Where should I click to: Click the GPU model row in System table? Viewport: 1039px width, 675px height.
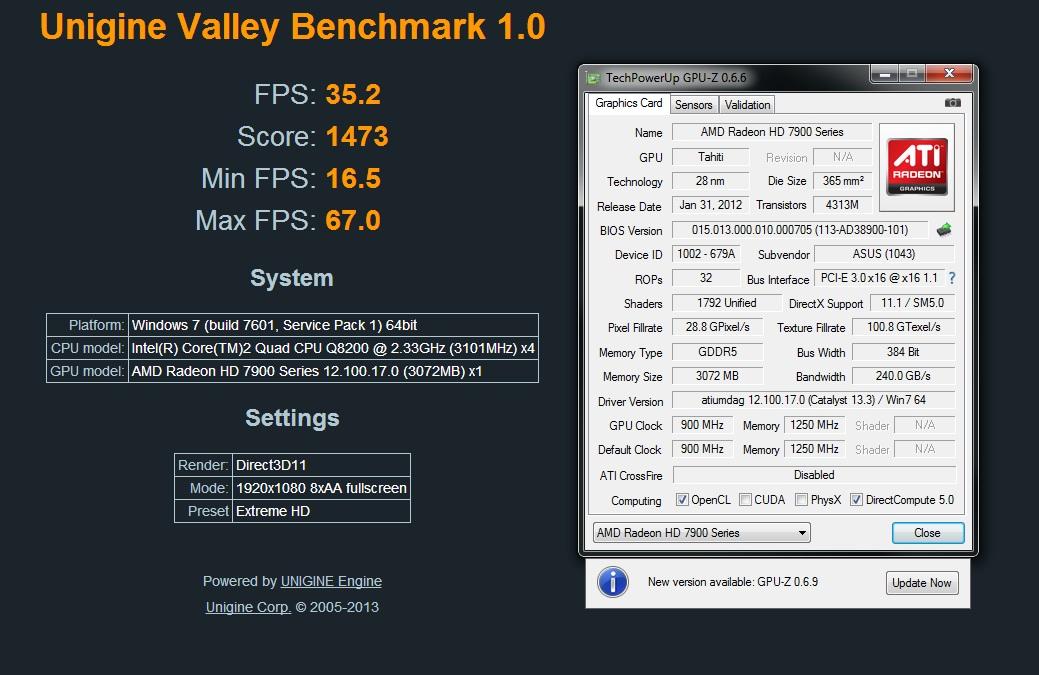point(292,371)
